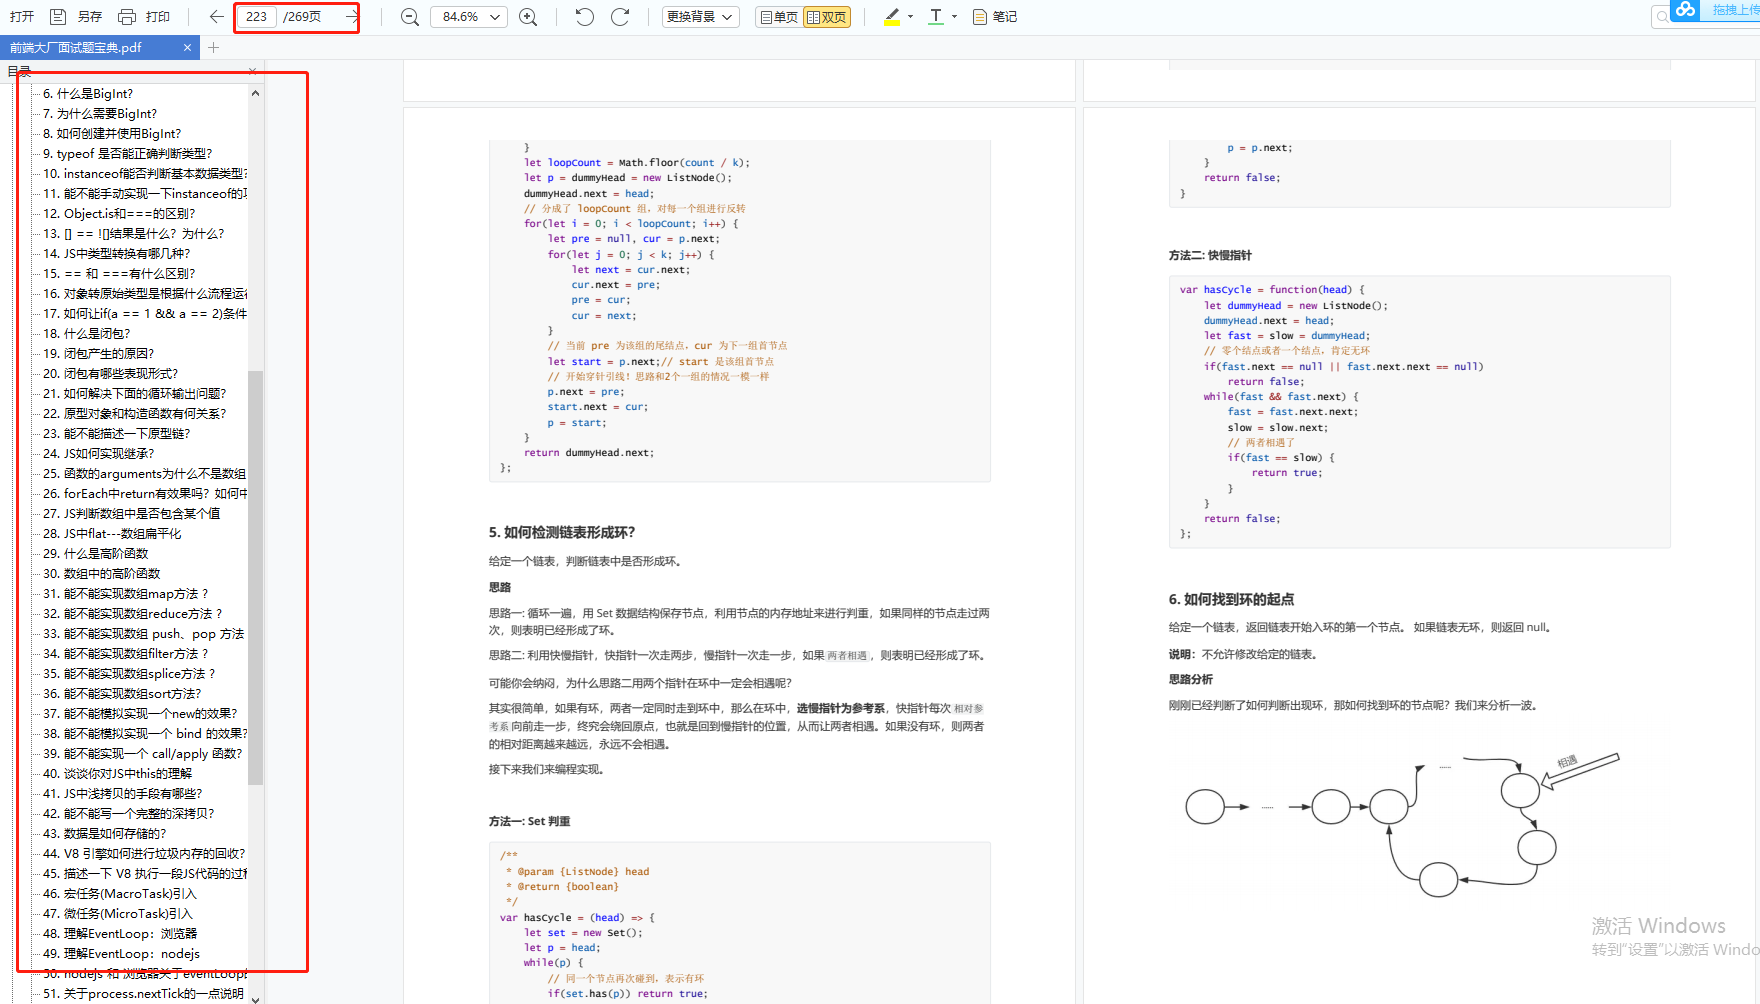Open outline item 40. 谈谈你对JS中this的理解

118,773
